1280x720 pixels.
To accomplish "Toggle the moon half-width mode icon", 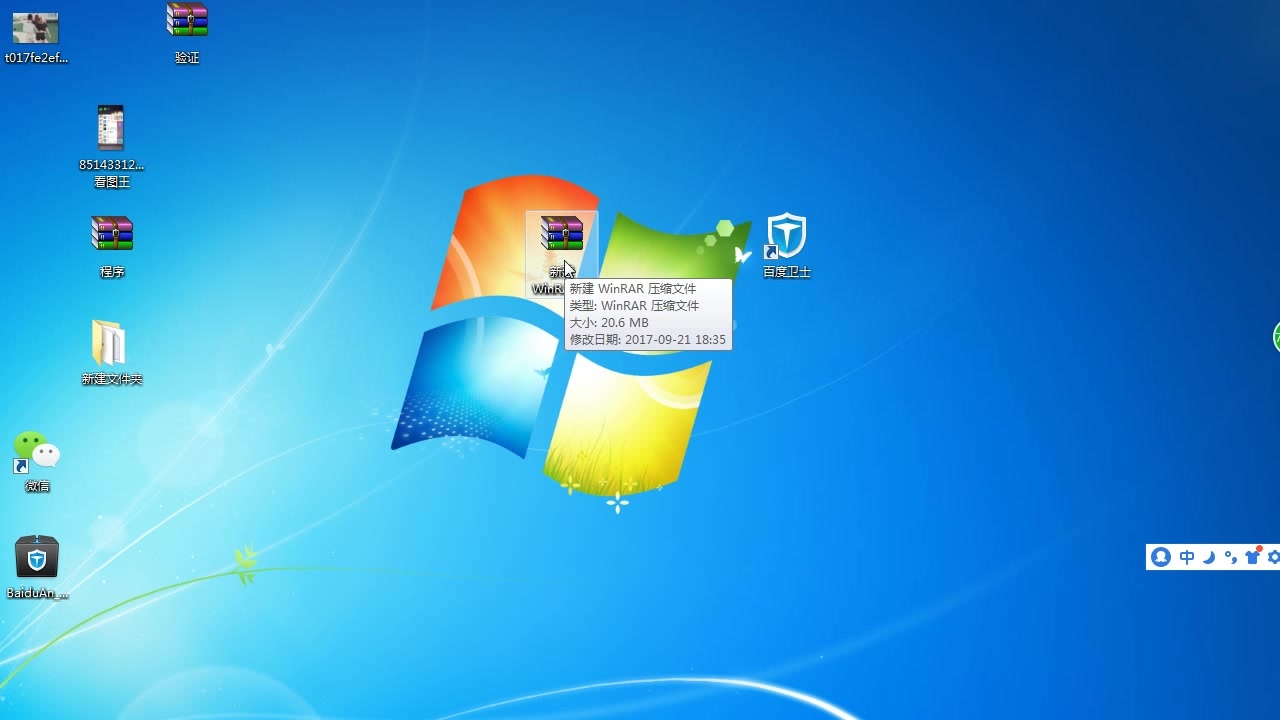I will point(1209,557).
